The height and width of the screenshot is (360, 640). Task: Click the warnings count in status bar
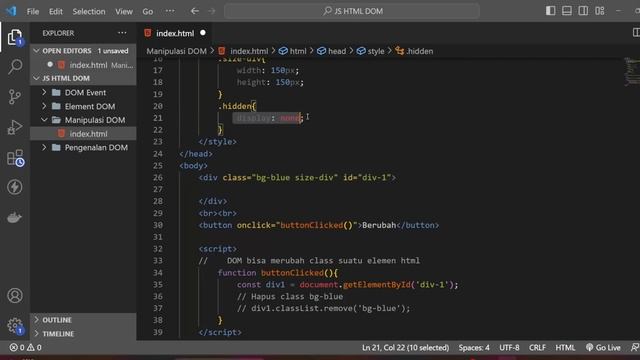pyautogui.click(x=34, y=347)
